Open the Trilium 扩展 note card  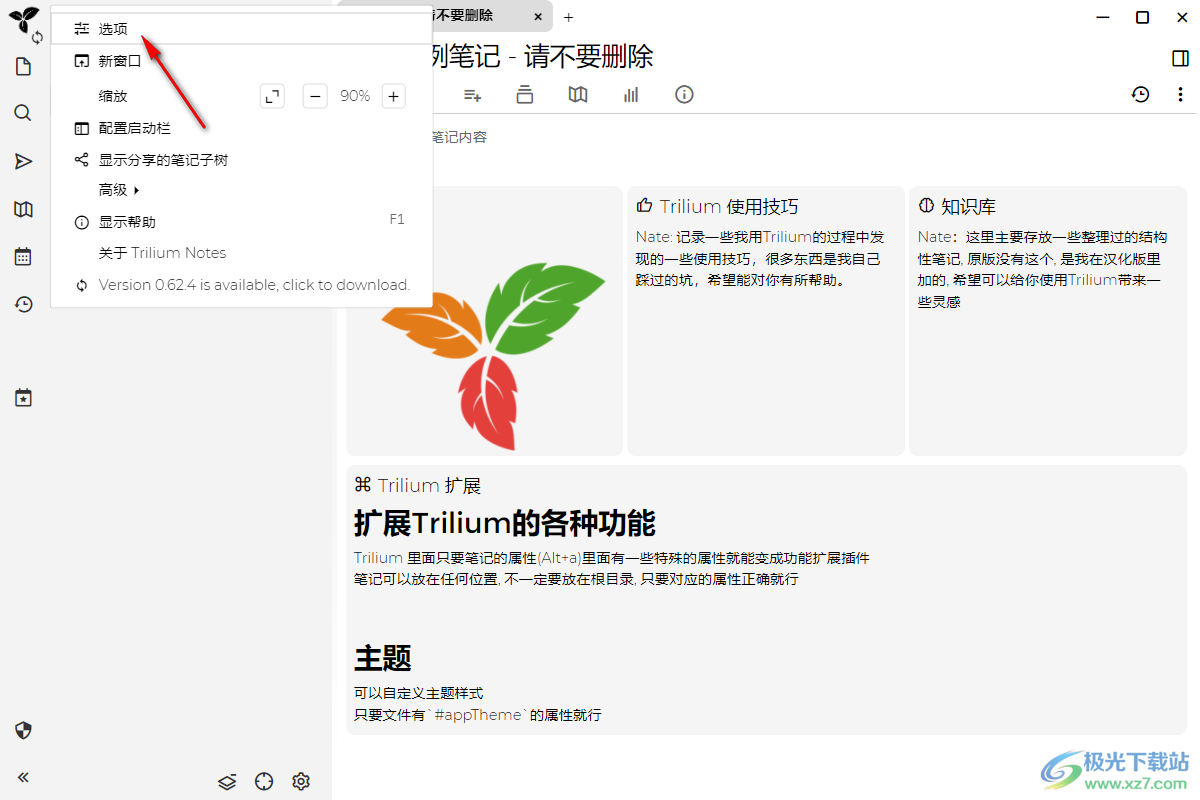[x=766, y=599]
